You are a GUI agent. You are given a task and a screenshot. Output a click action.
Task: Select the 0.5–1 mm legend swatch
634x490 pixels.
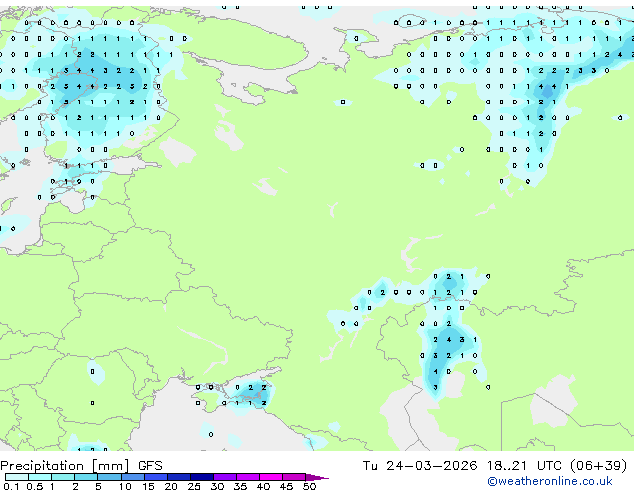[x=40, y=477]
